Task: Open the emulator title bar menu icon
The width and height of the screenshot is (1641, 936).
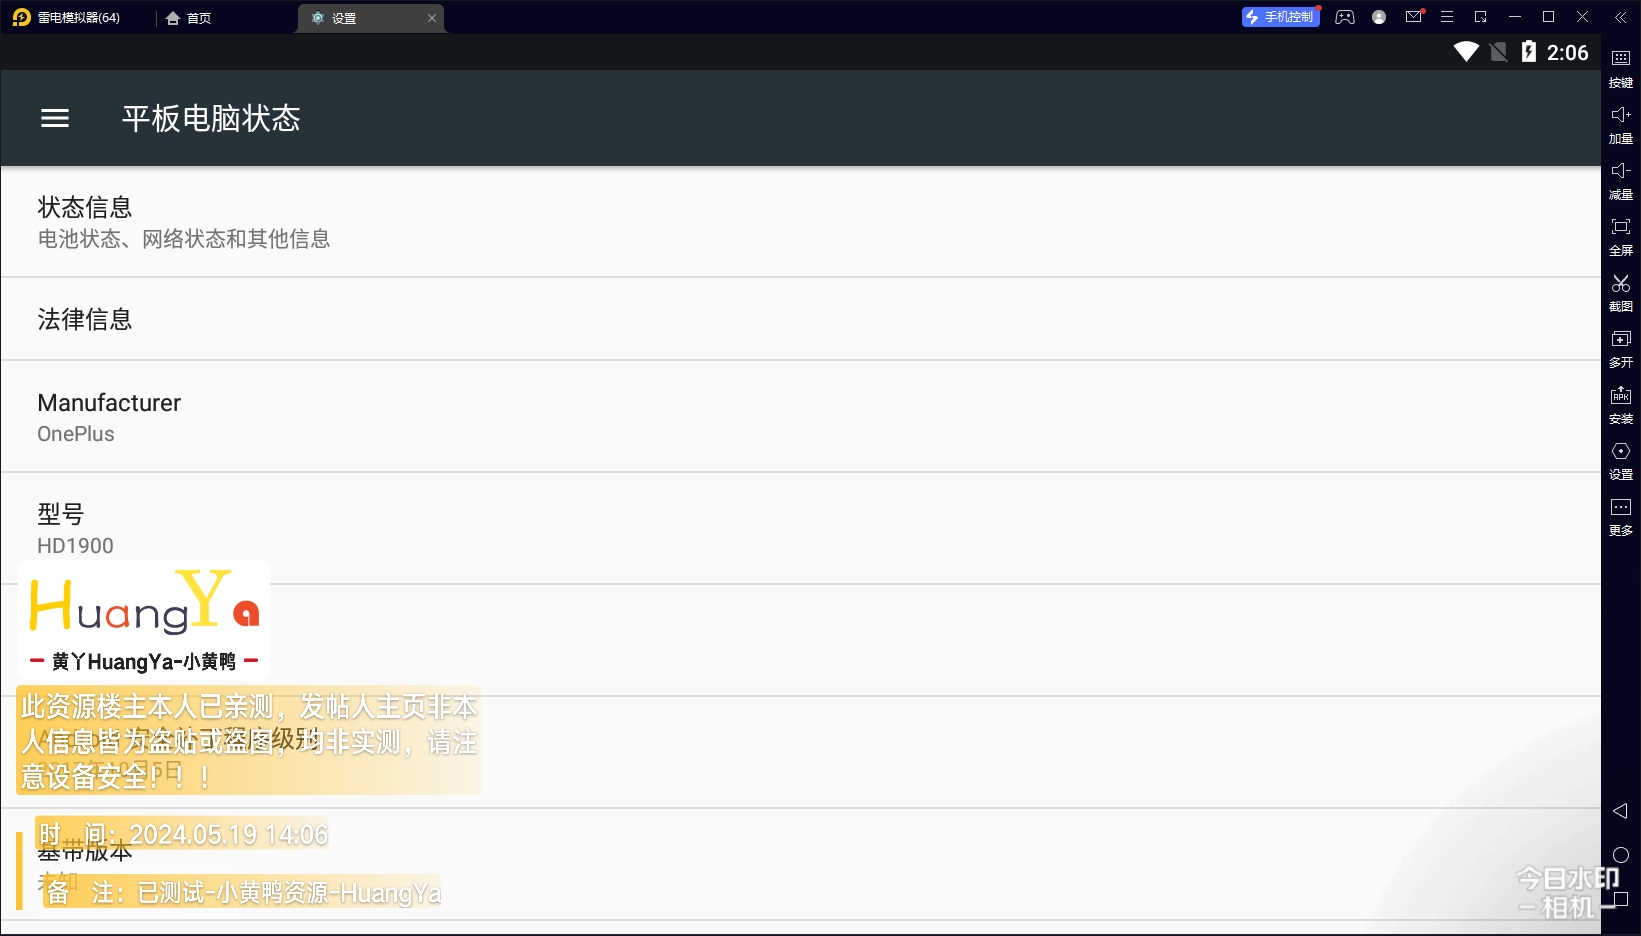Action: point(1446,17)
